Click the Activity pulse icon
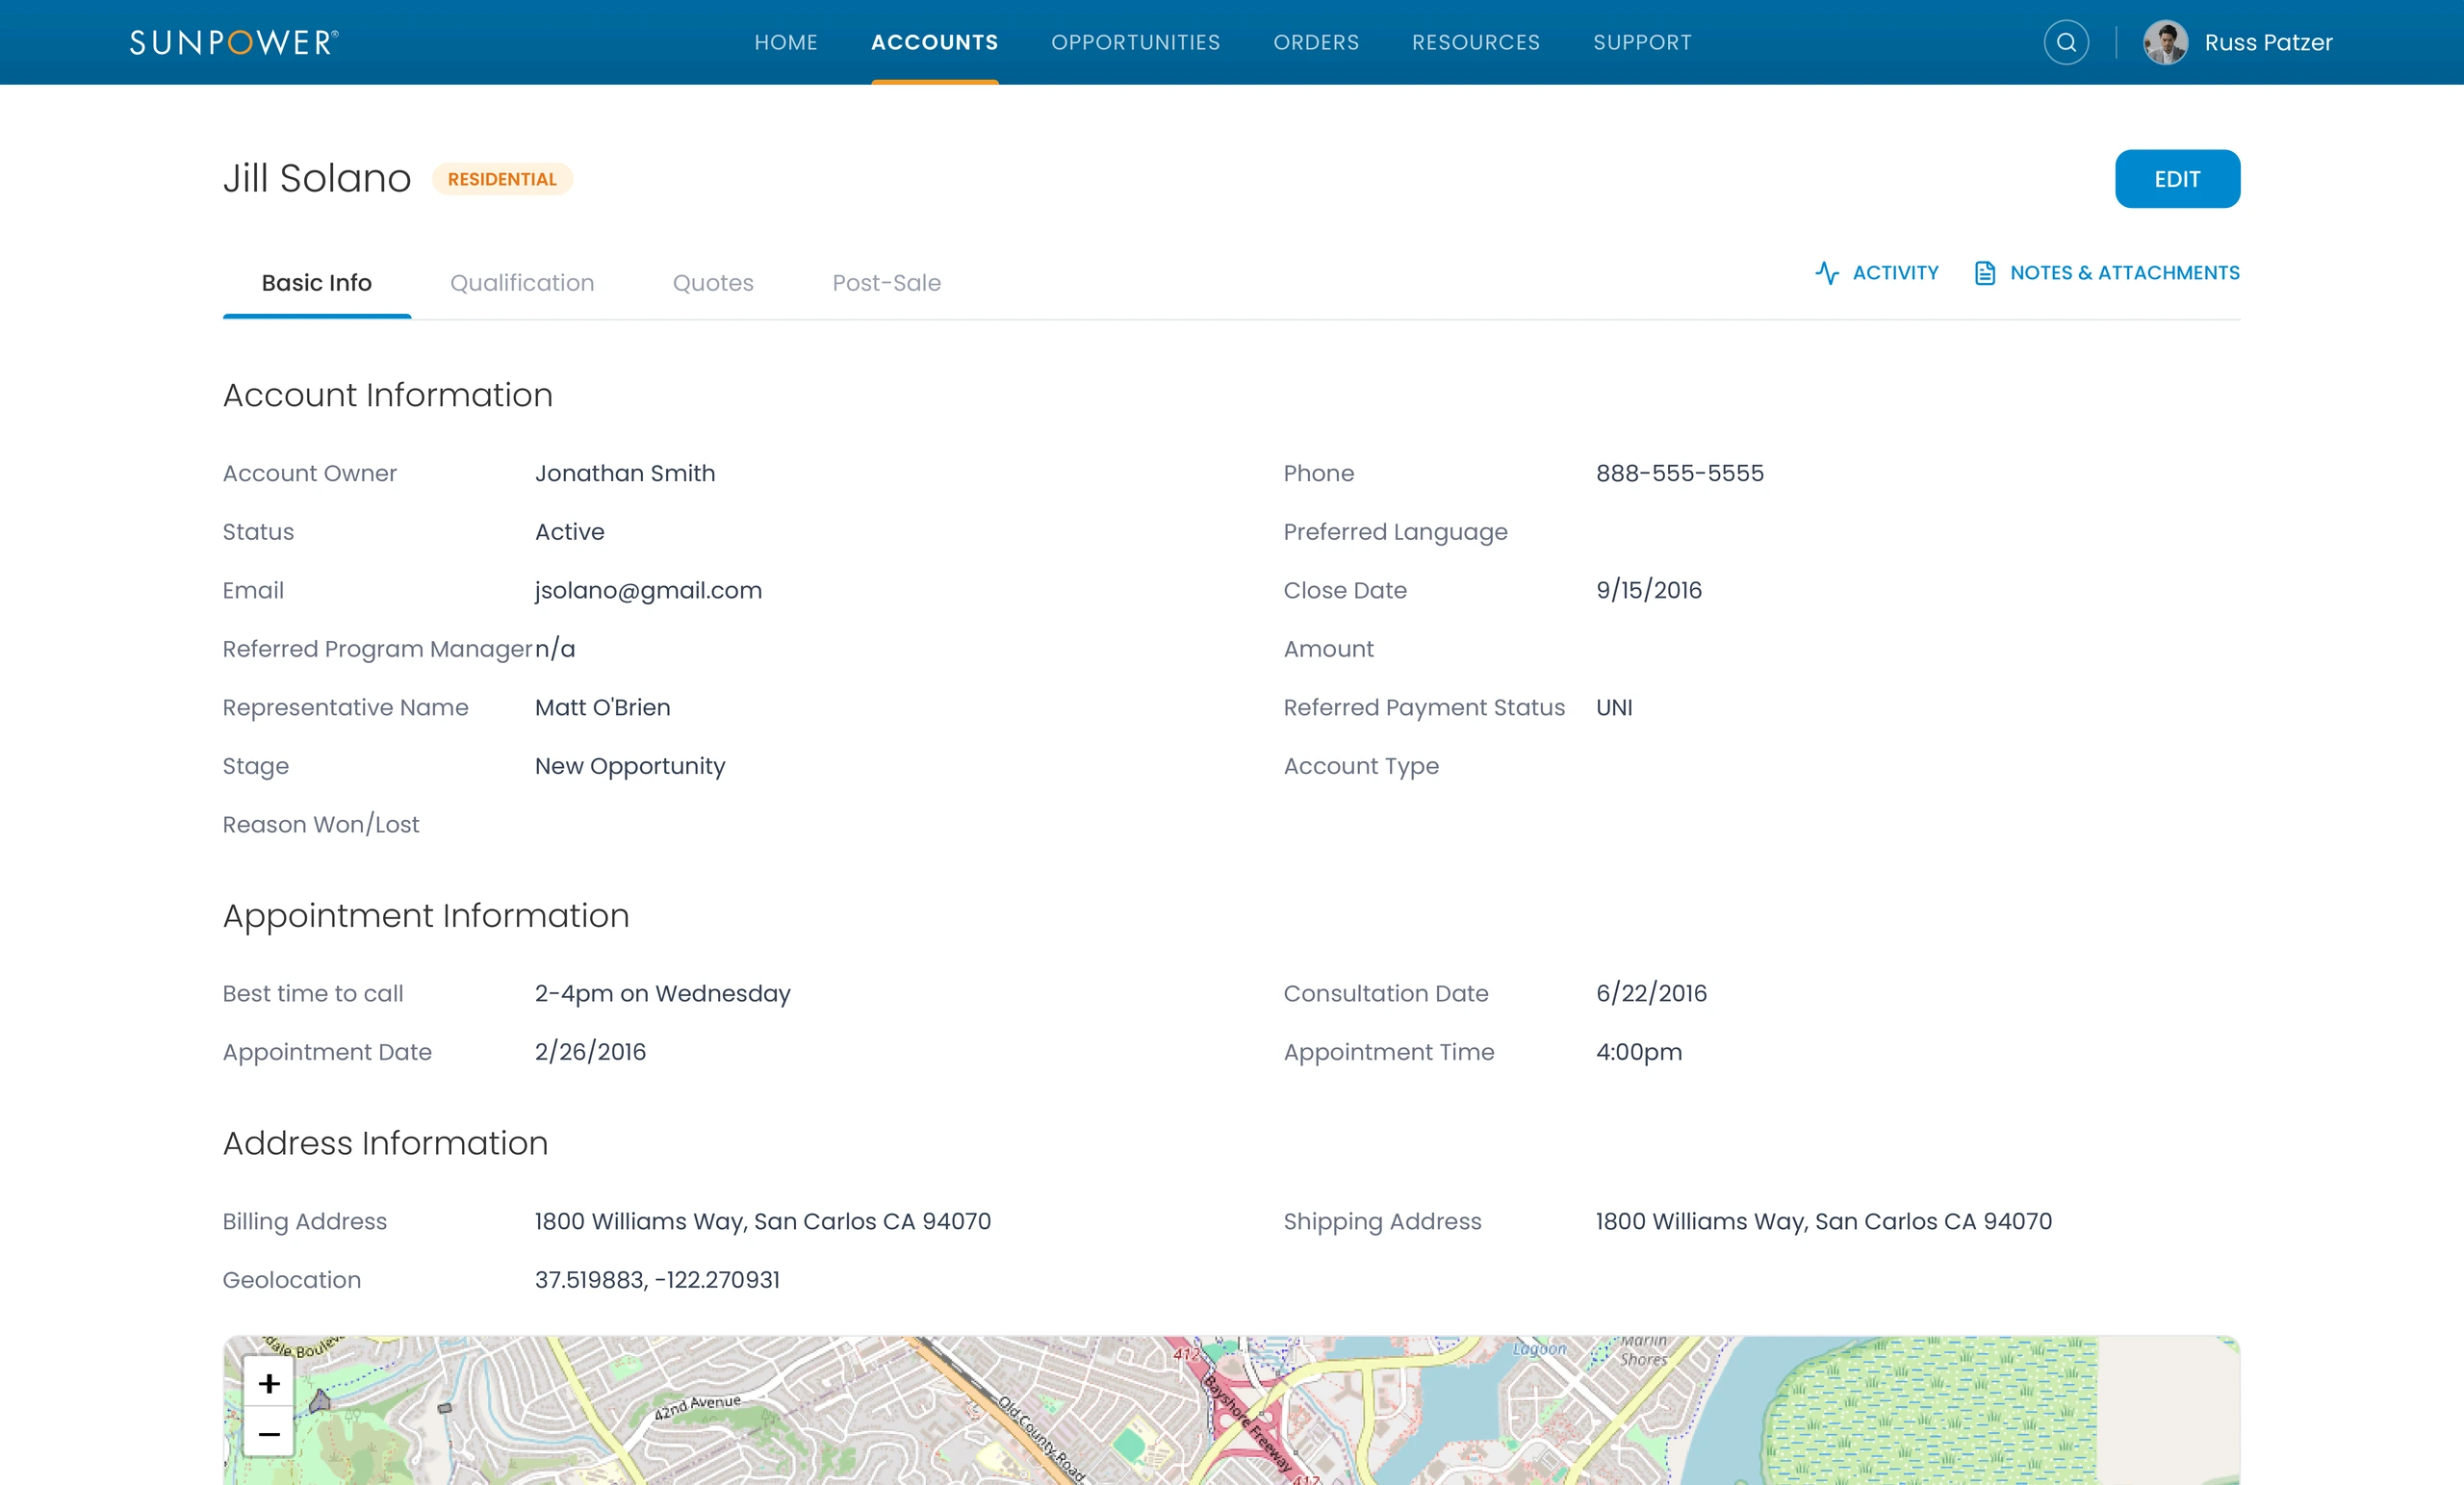The width and height of the screenshot is (2464, 1485). point(1827,273)
